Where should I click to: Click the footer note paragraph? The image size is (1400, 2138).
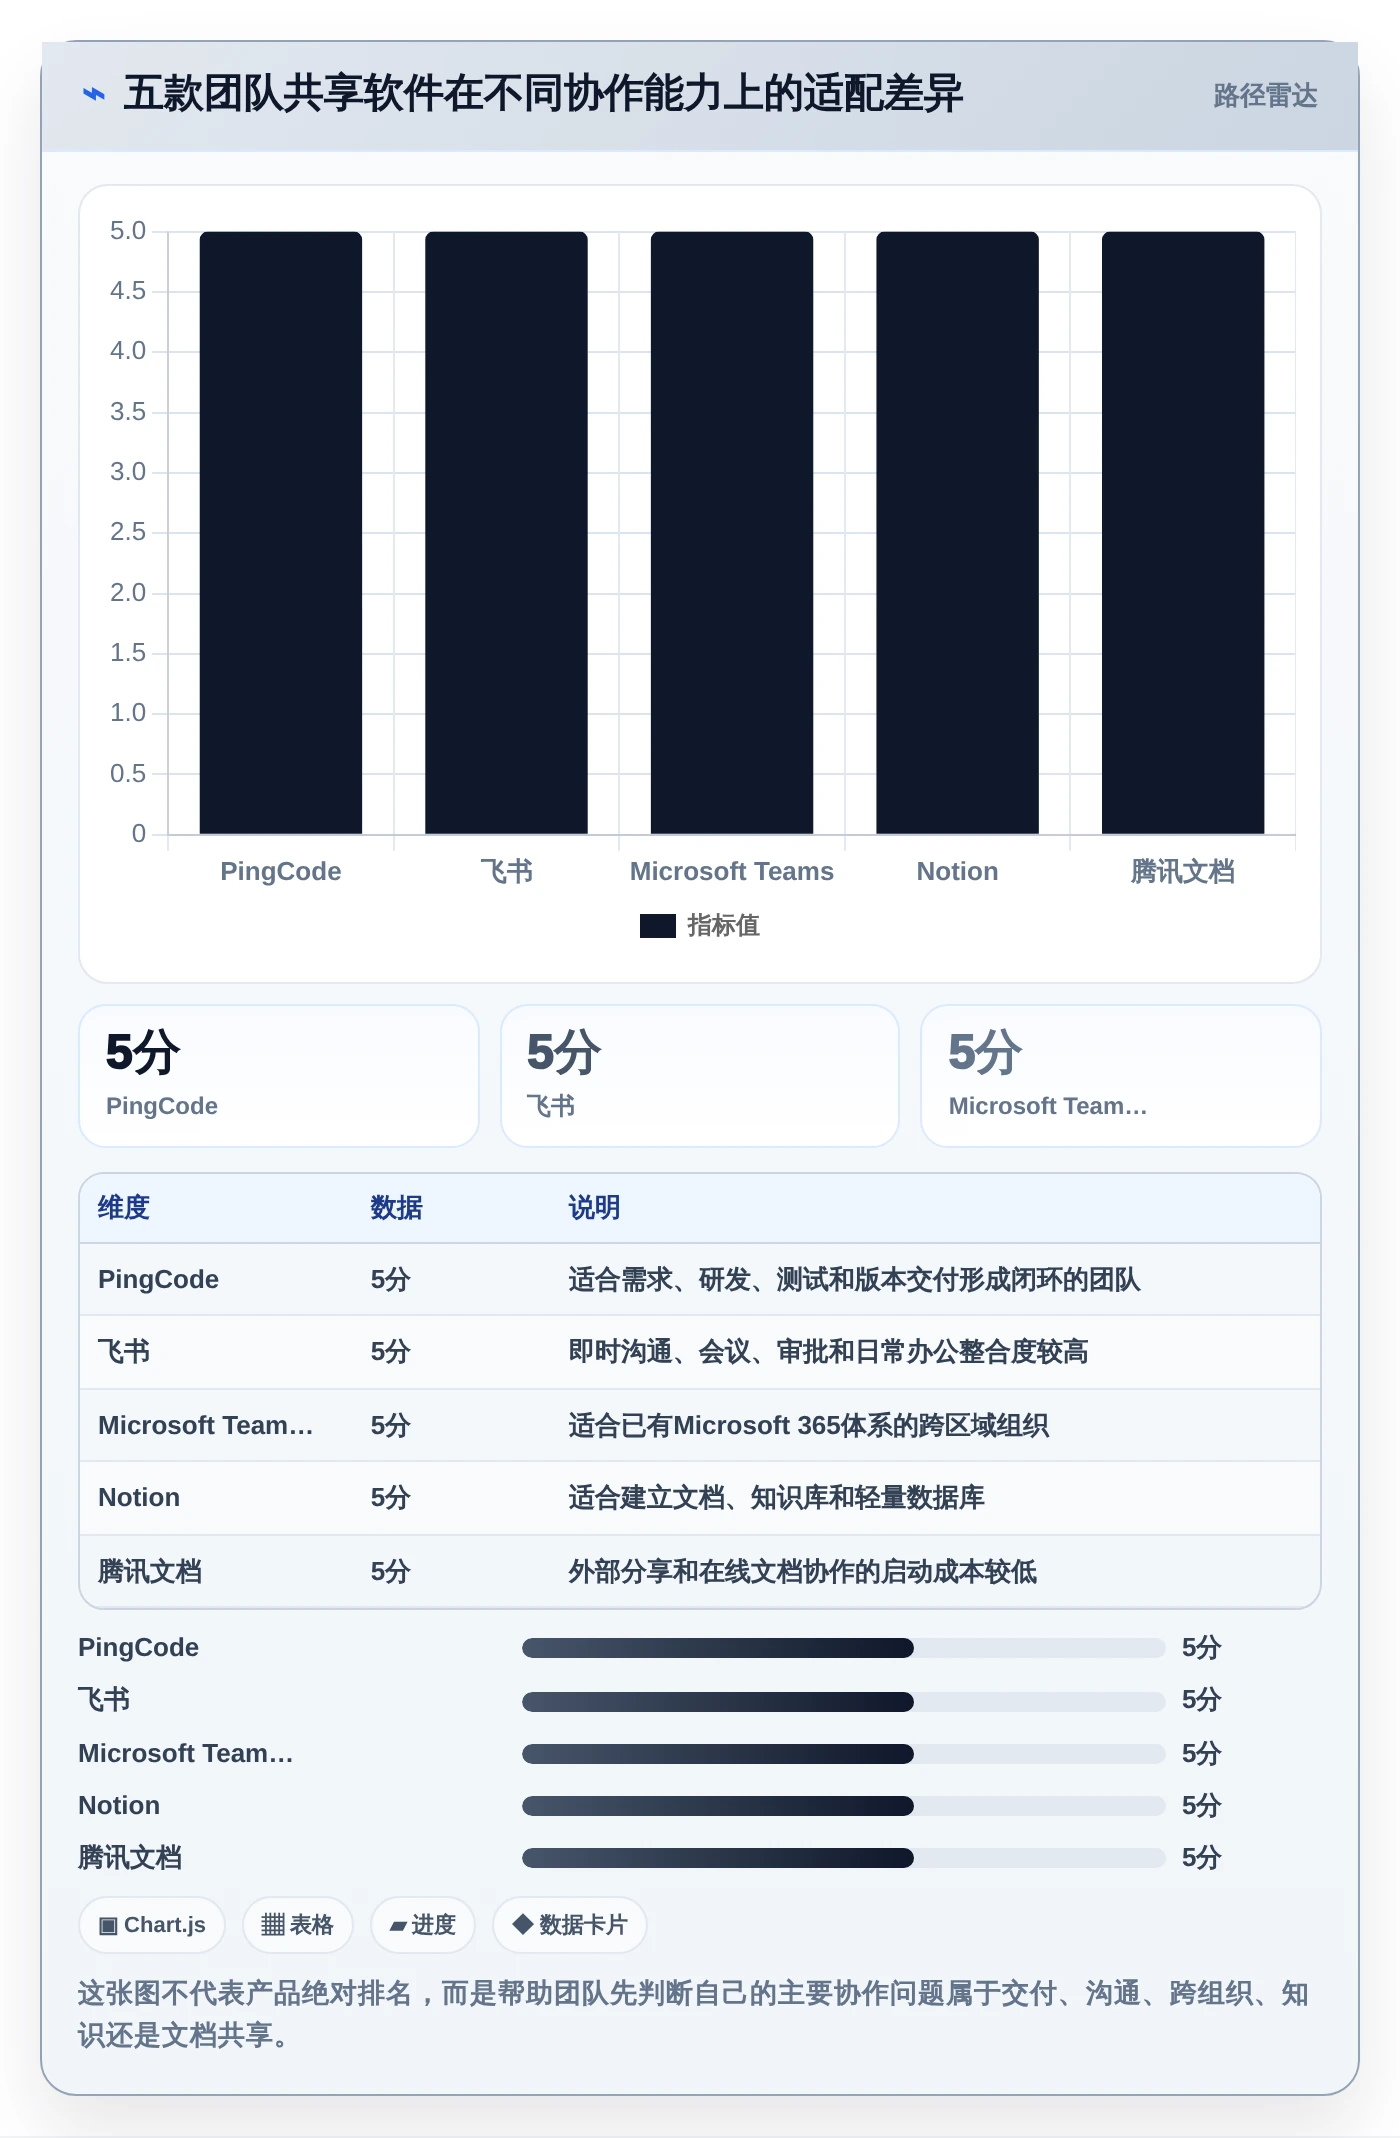coord(694,2014)
